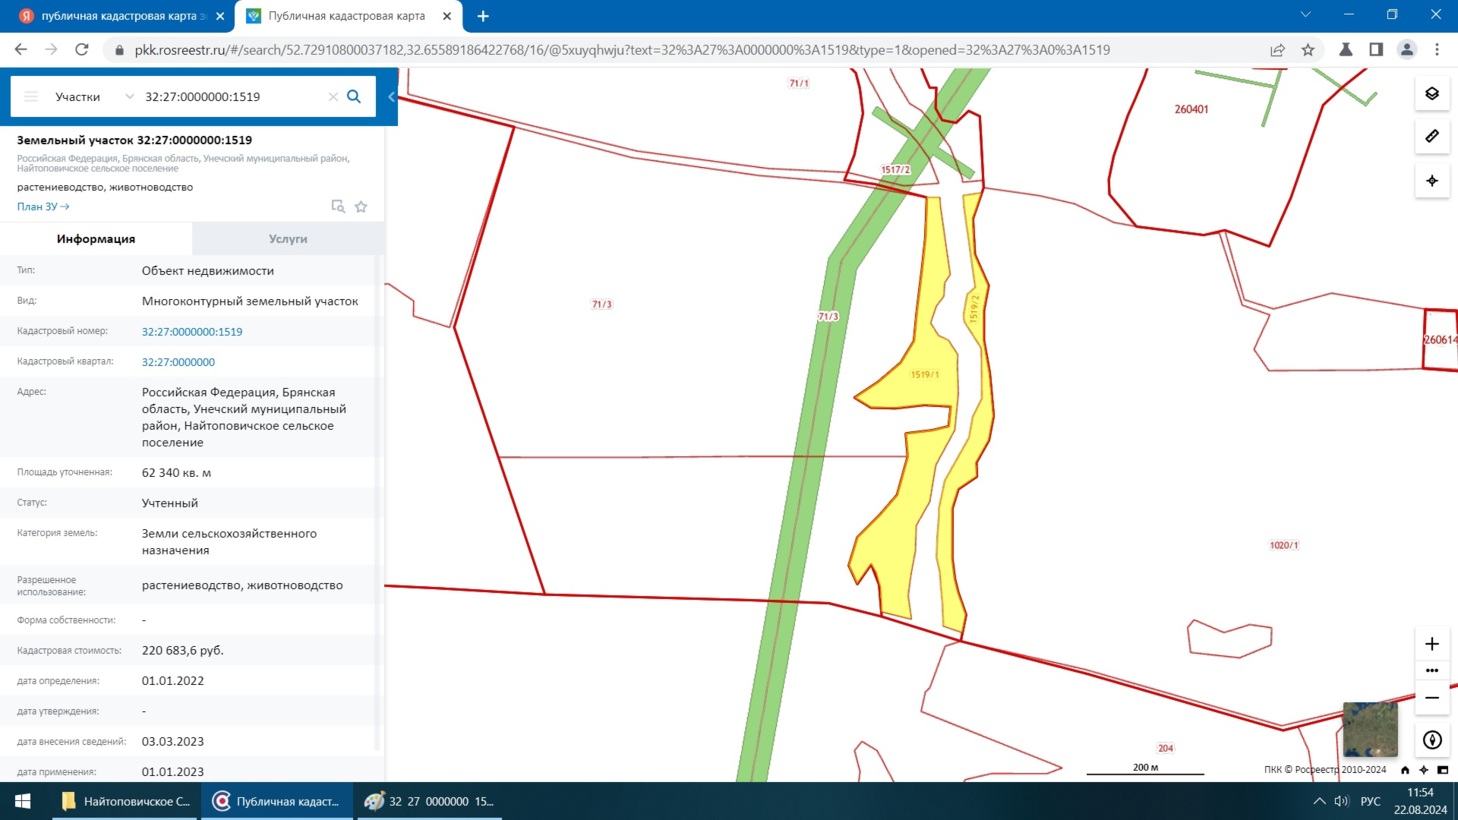1458x820 pixels.
Task: Reset map orientation with compass button
Action: coord(1432,740)
